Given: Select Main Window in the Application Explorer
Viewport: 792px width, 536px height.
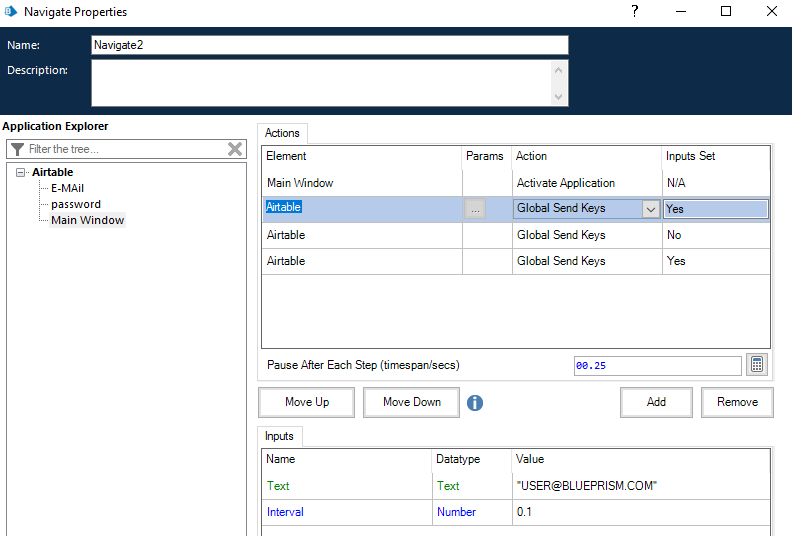Looking at the screenshot, I should pos(87,220).
